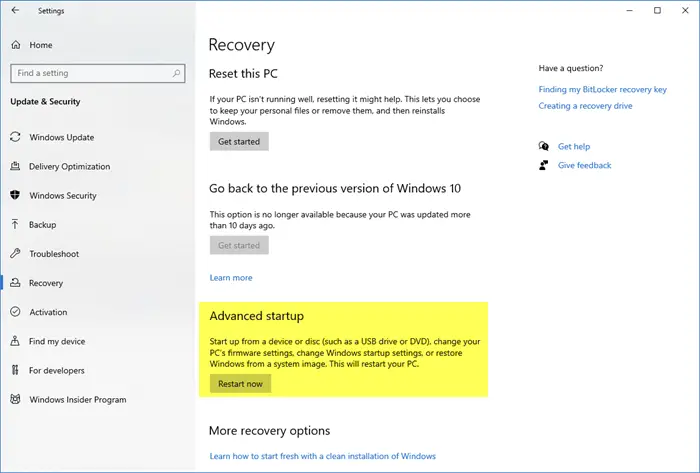Click the Delivery Optimization icon
This screenshot has height=473, width=700.
[16, 166]
